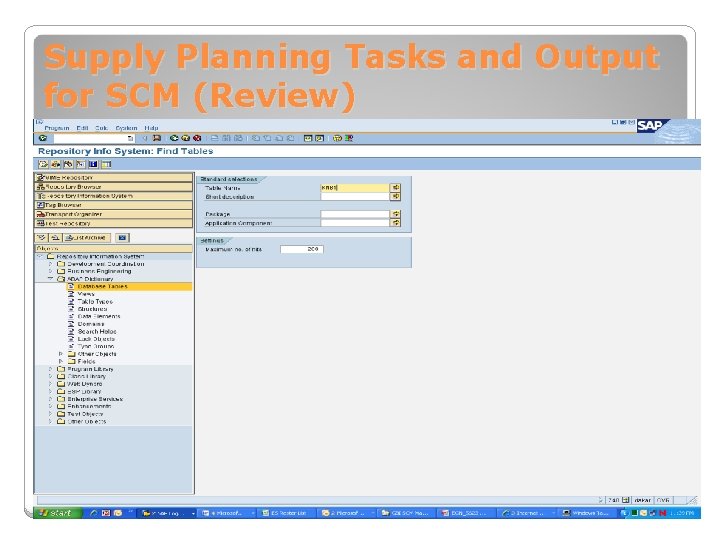Screen dimensions: 720x540
Task: Click the Help (question mark) icon
Action: point(338,138)
